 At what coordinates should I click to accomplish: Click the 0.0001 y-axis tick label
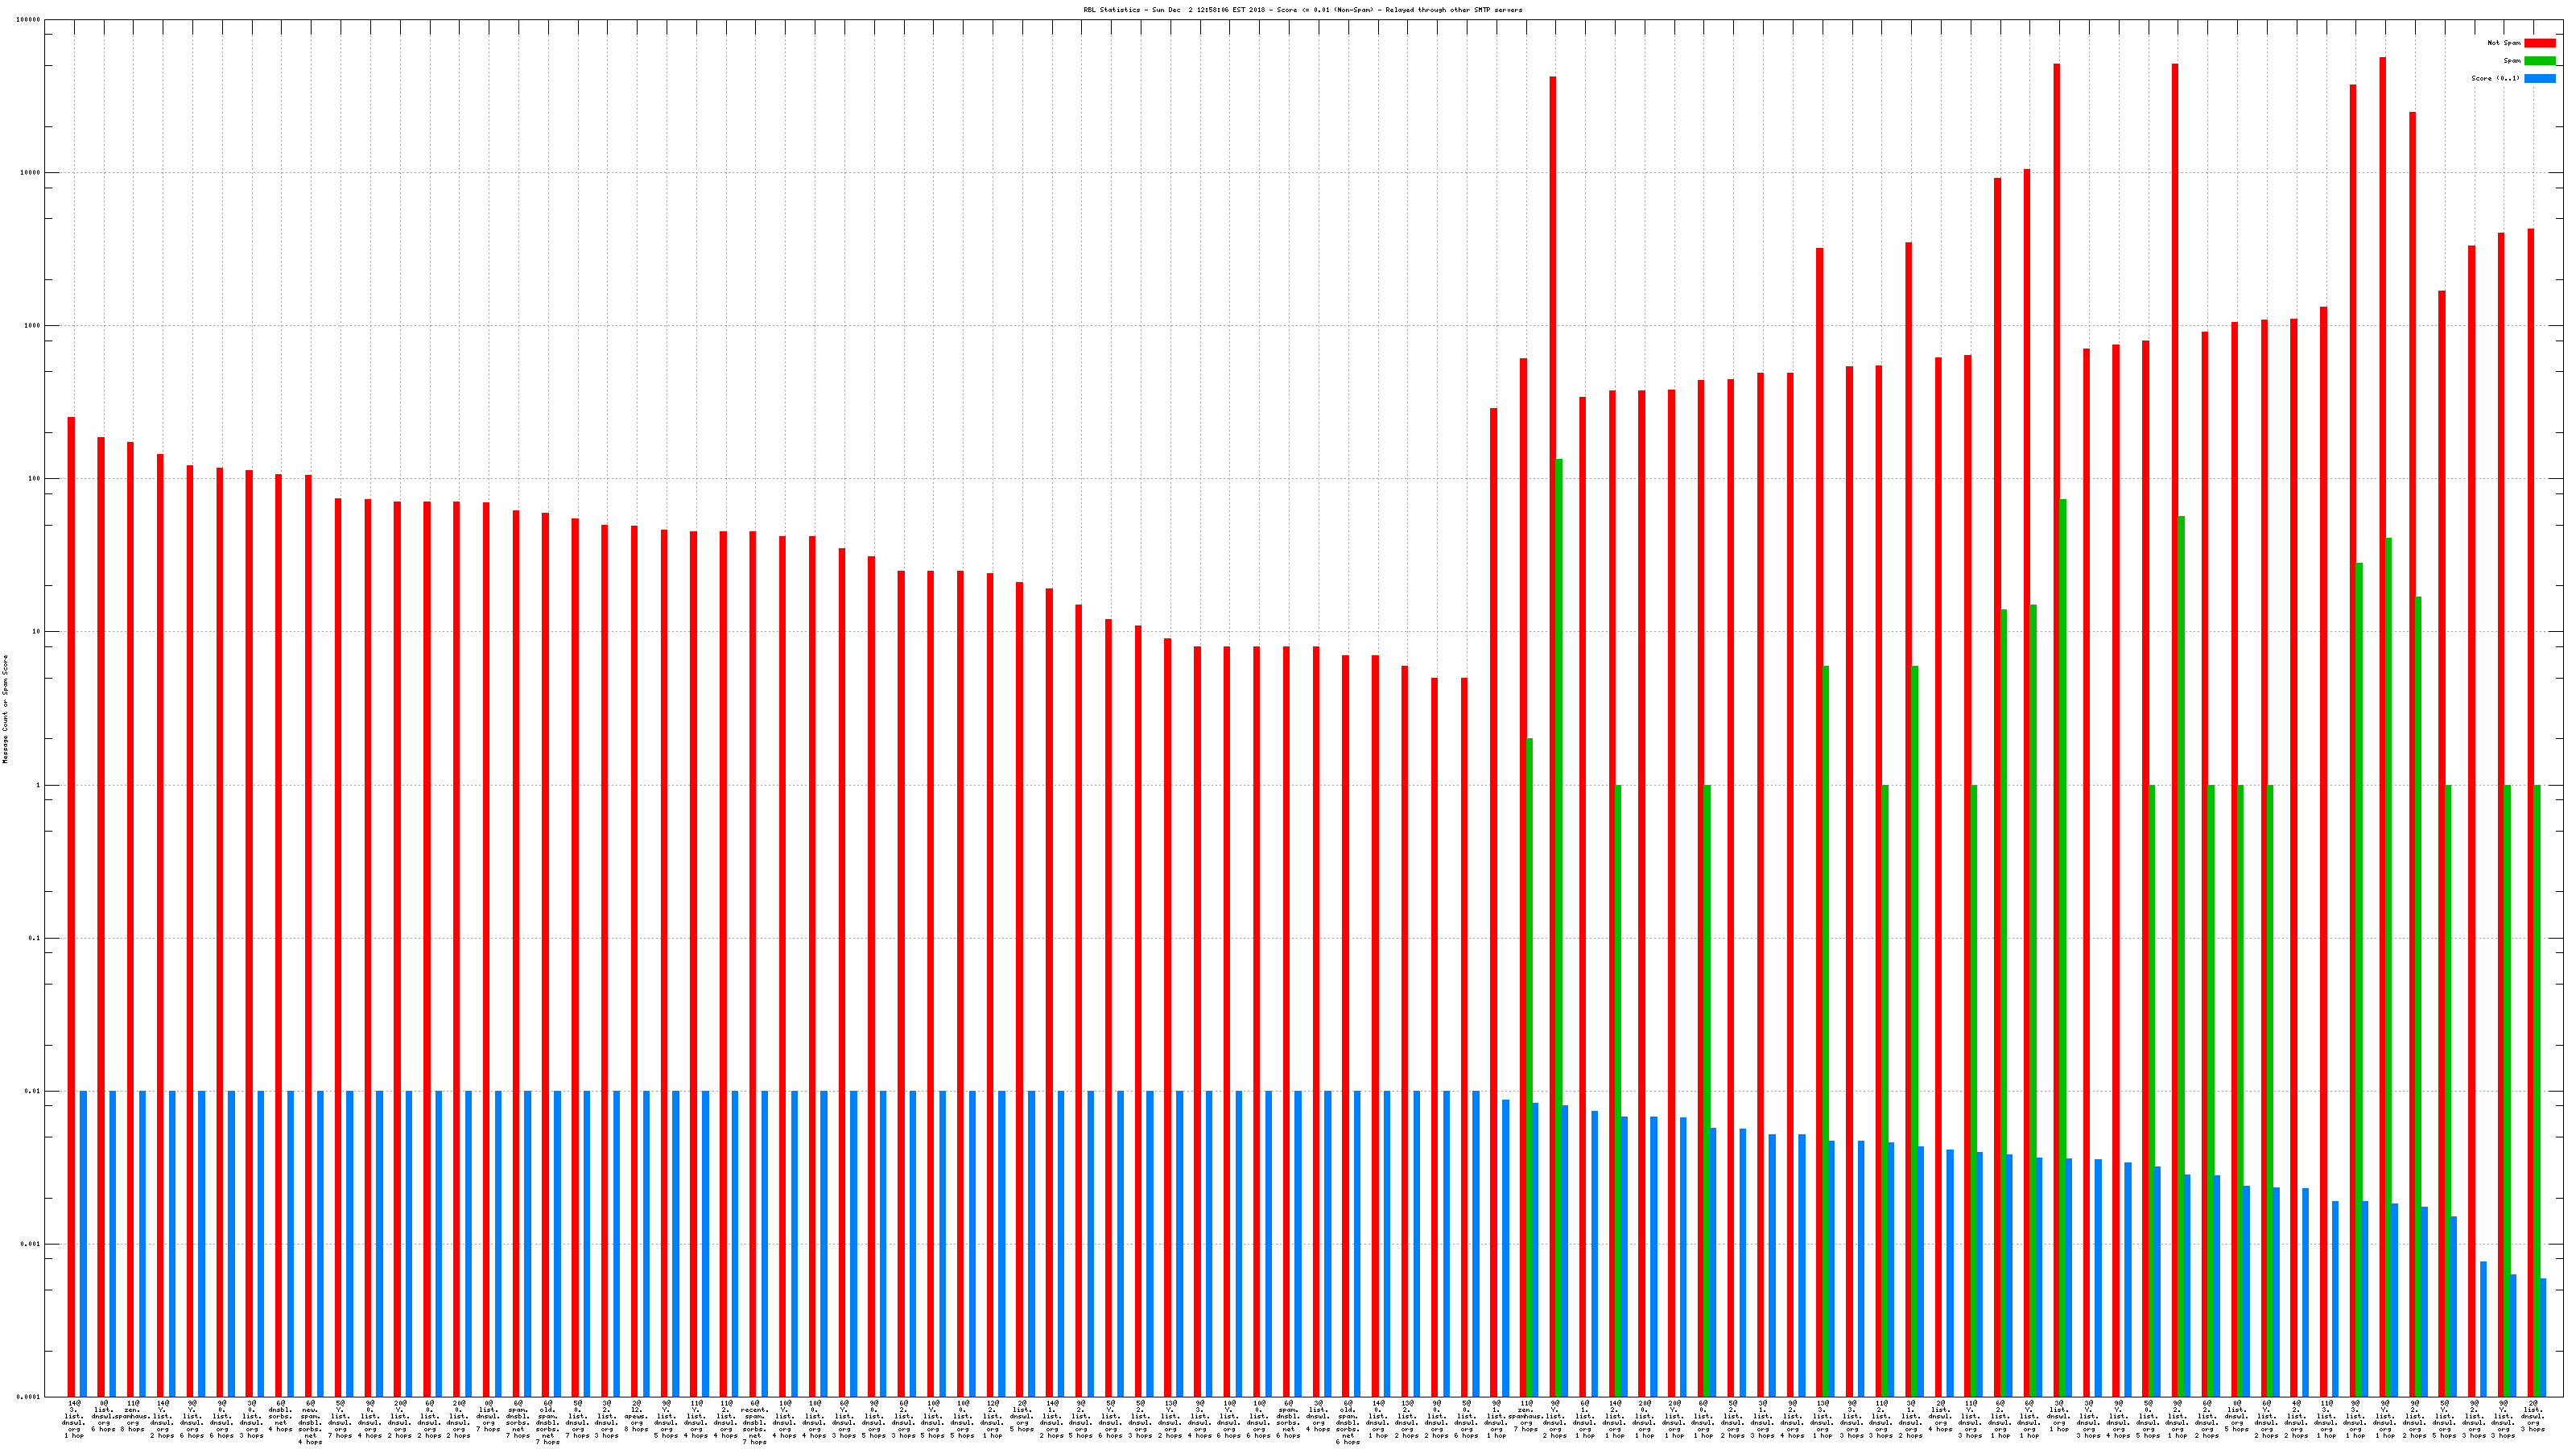pyautogui.click(x=28, y=1397)
